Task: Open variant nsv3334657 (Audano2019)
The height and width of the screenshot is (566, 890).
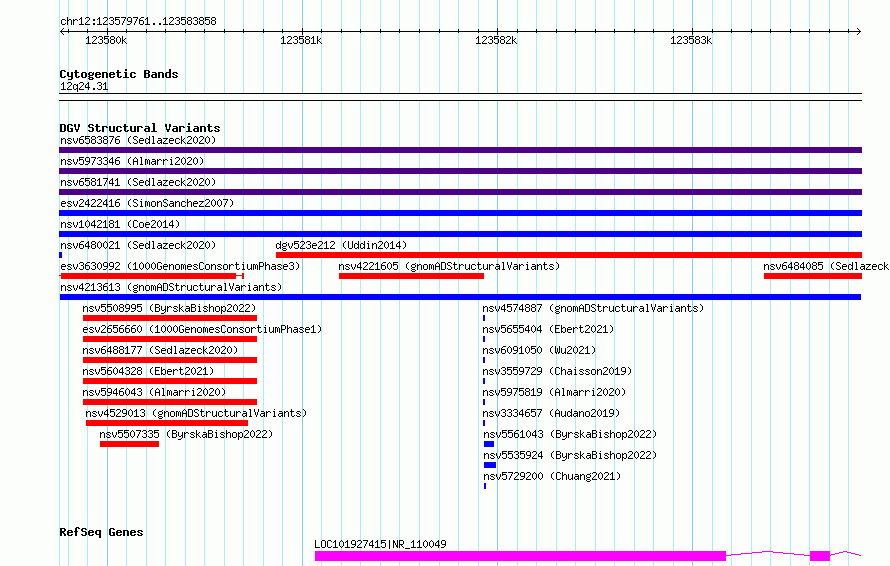Action: 551,413
